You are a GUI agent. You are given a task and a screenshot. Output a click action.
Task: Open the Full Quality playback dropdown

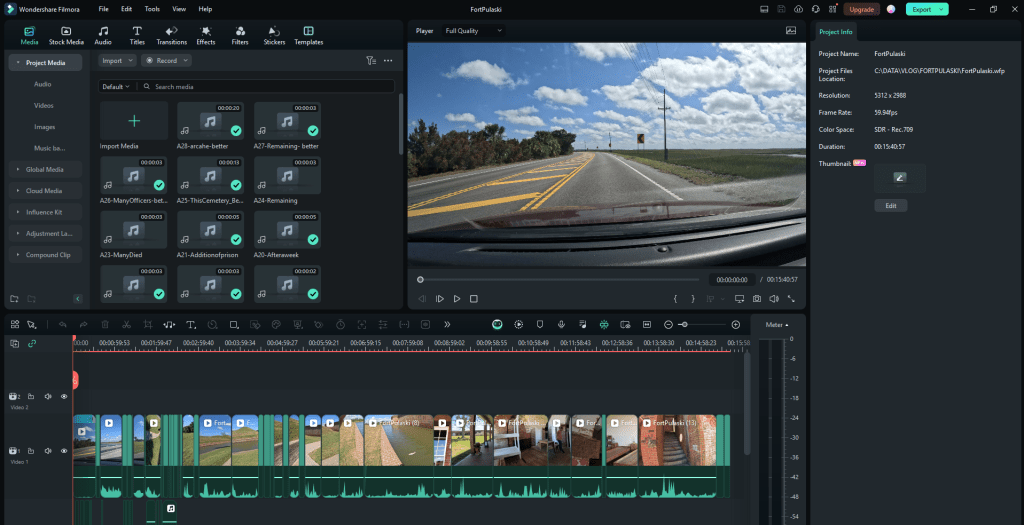473,31
